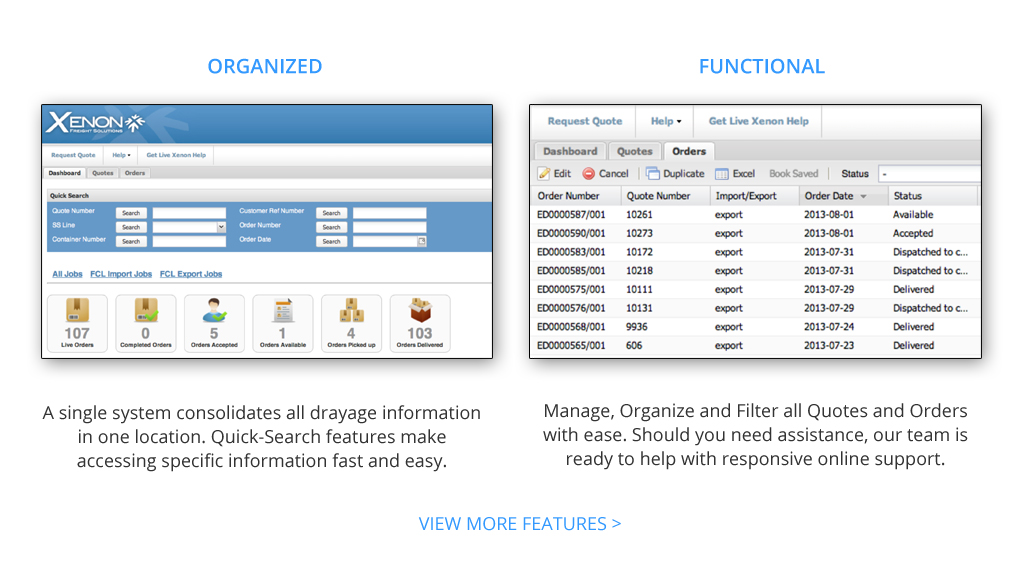The image size is (1025, 574).
Task: Select order row ED0000583/001
Action: coord(755,252)
